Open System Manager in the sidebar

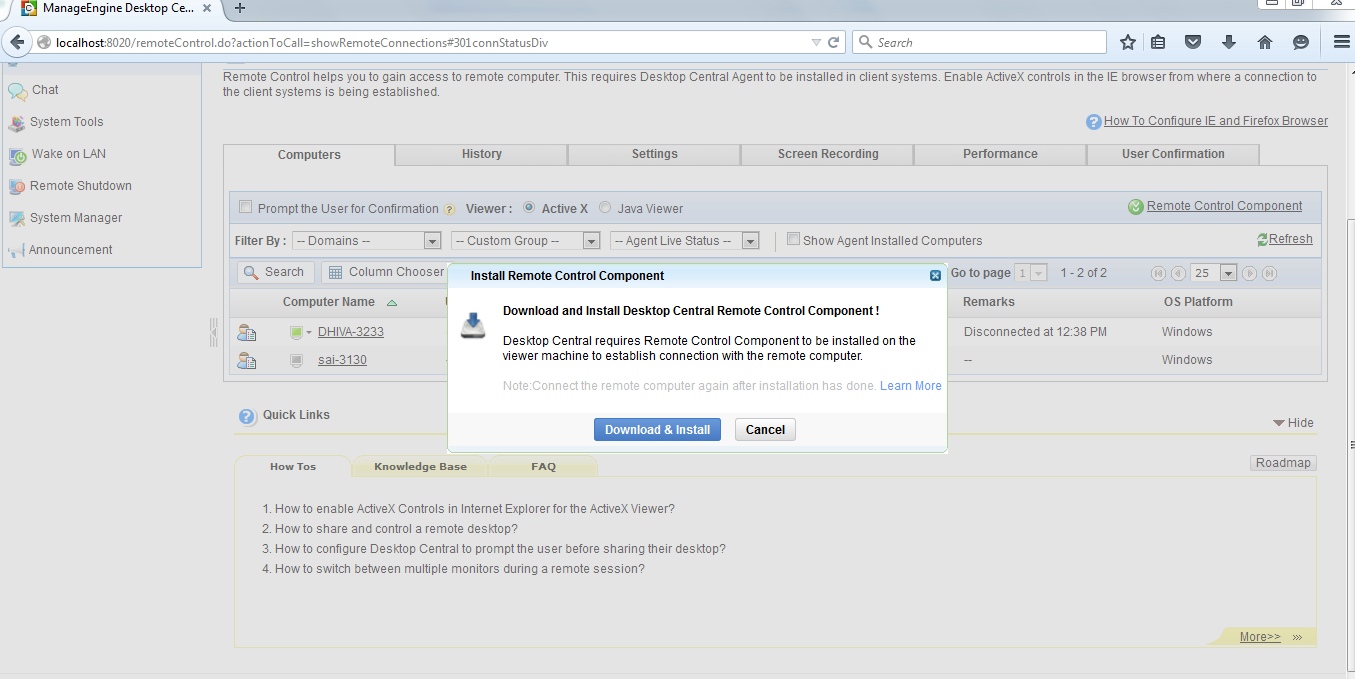(x=75, y=218)
